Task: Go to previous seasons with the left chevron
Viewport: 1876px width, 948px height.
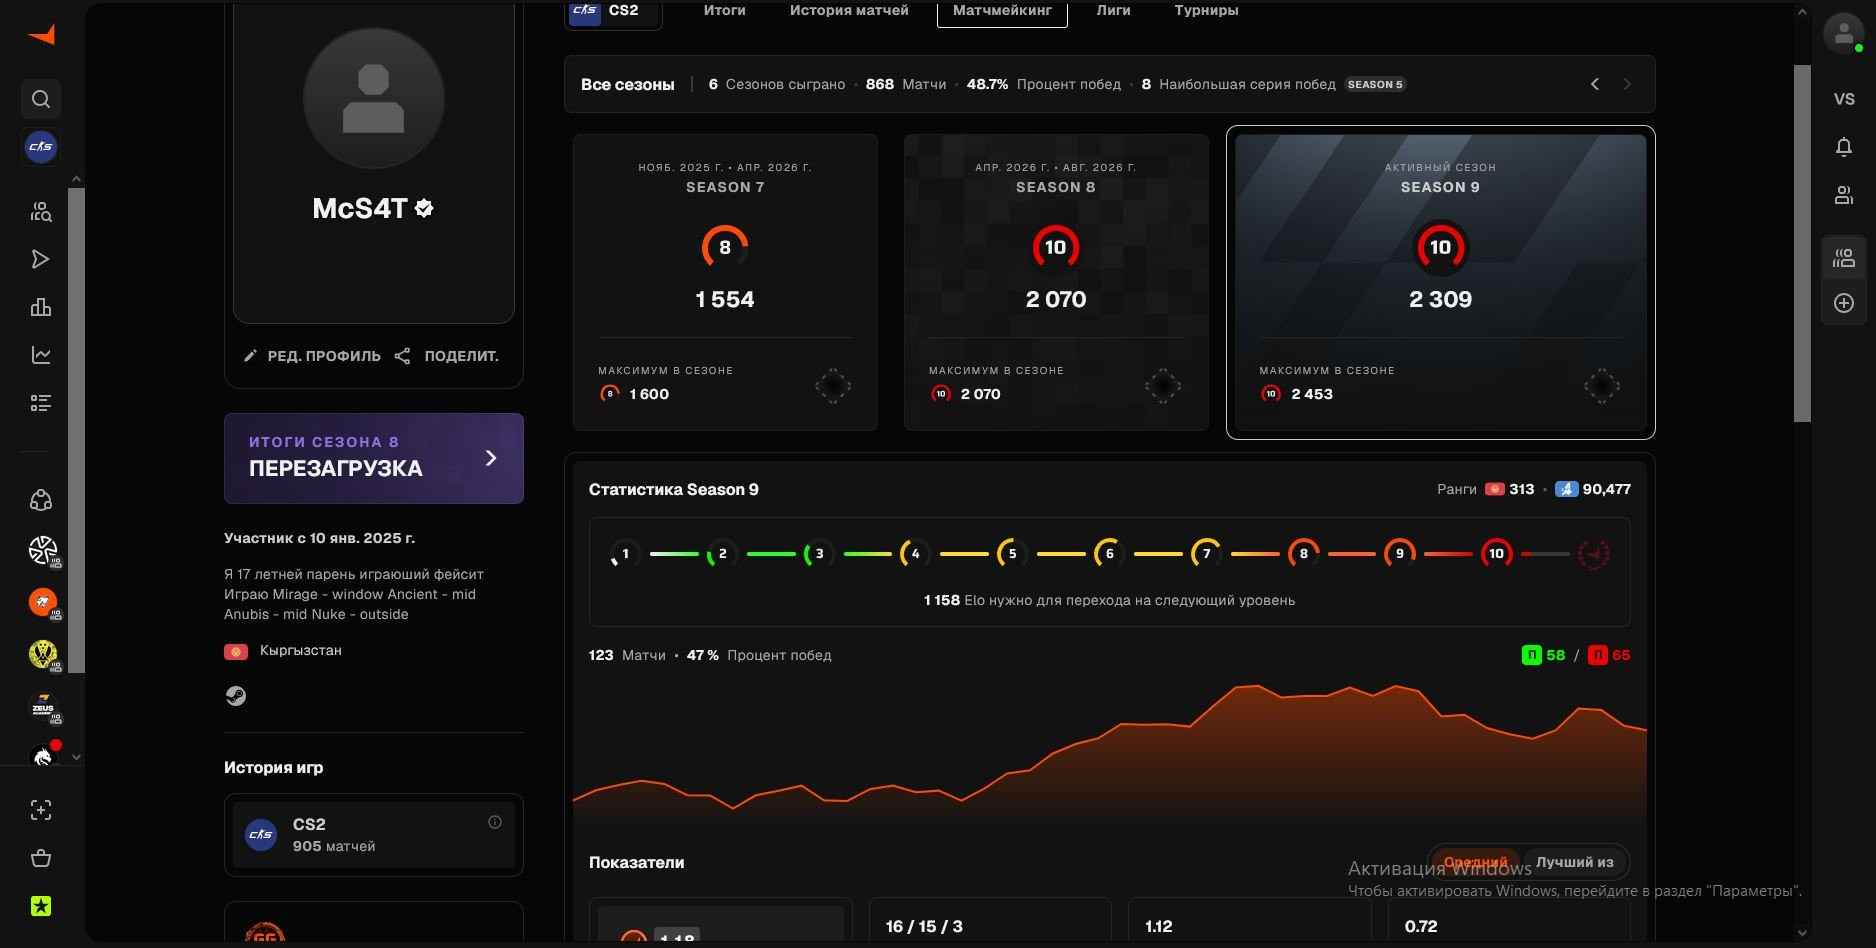Action: [1595, 84]
